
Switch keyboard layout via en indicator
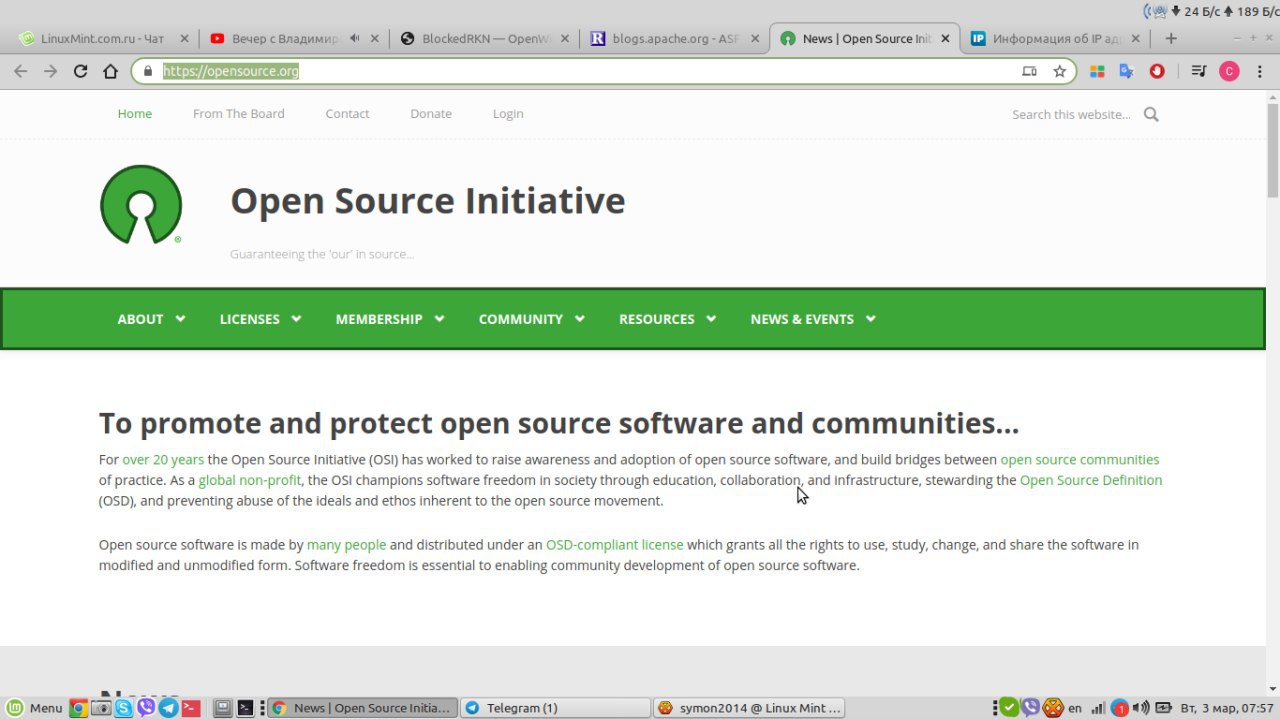tap(1075, 708)
